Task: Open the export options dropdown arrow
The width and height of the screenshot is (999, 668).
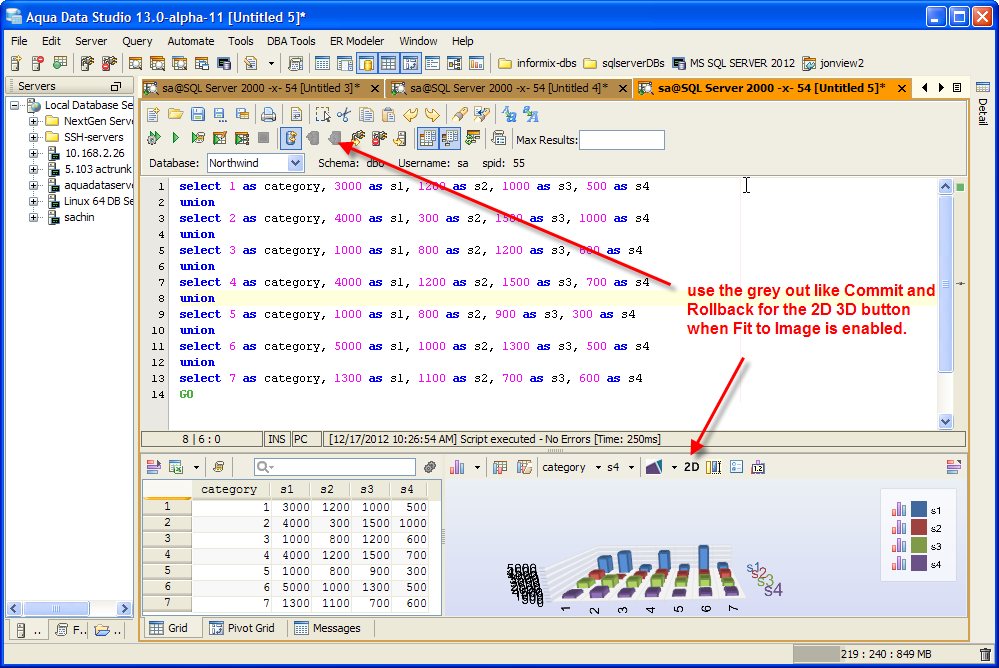Action: click(196, 467)
